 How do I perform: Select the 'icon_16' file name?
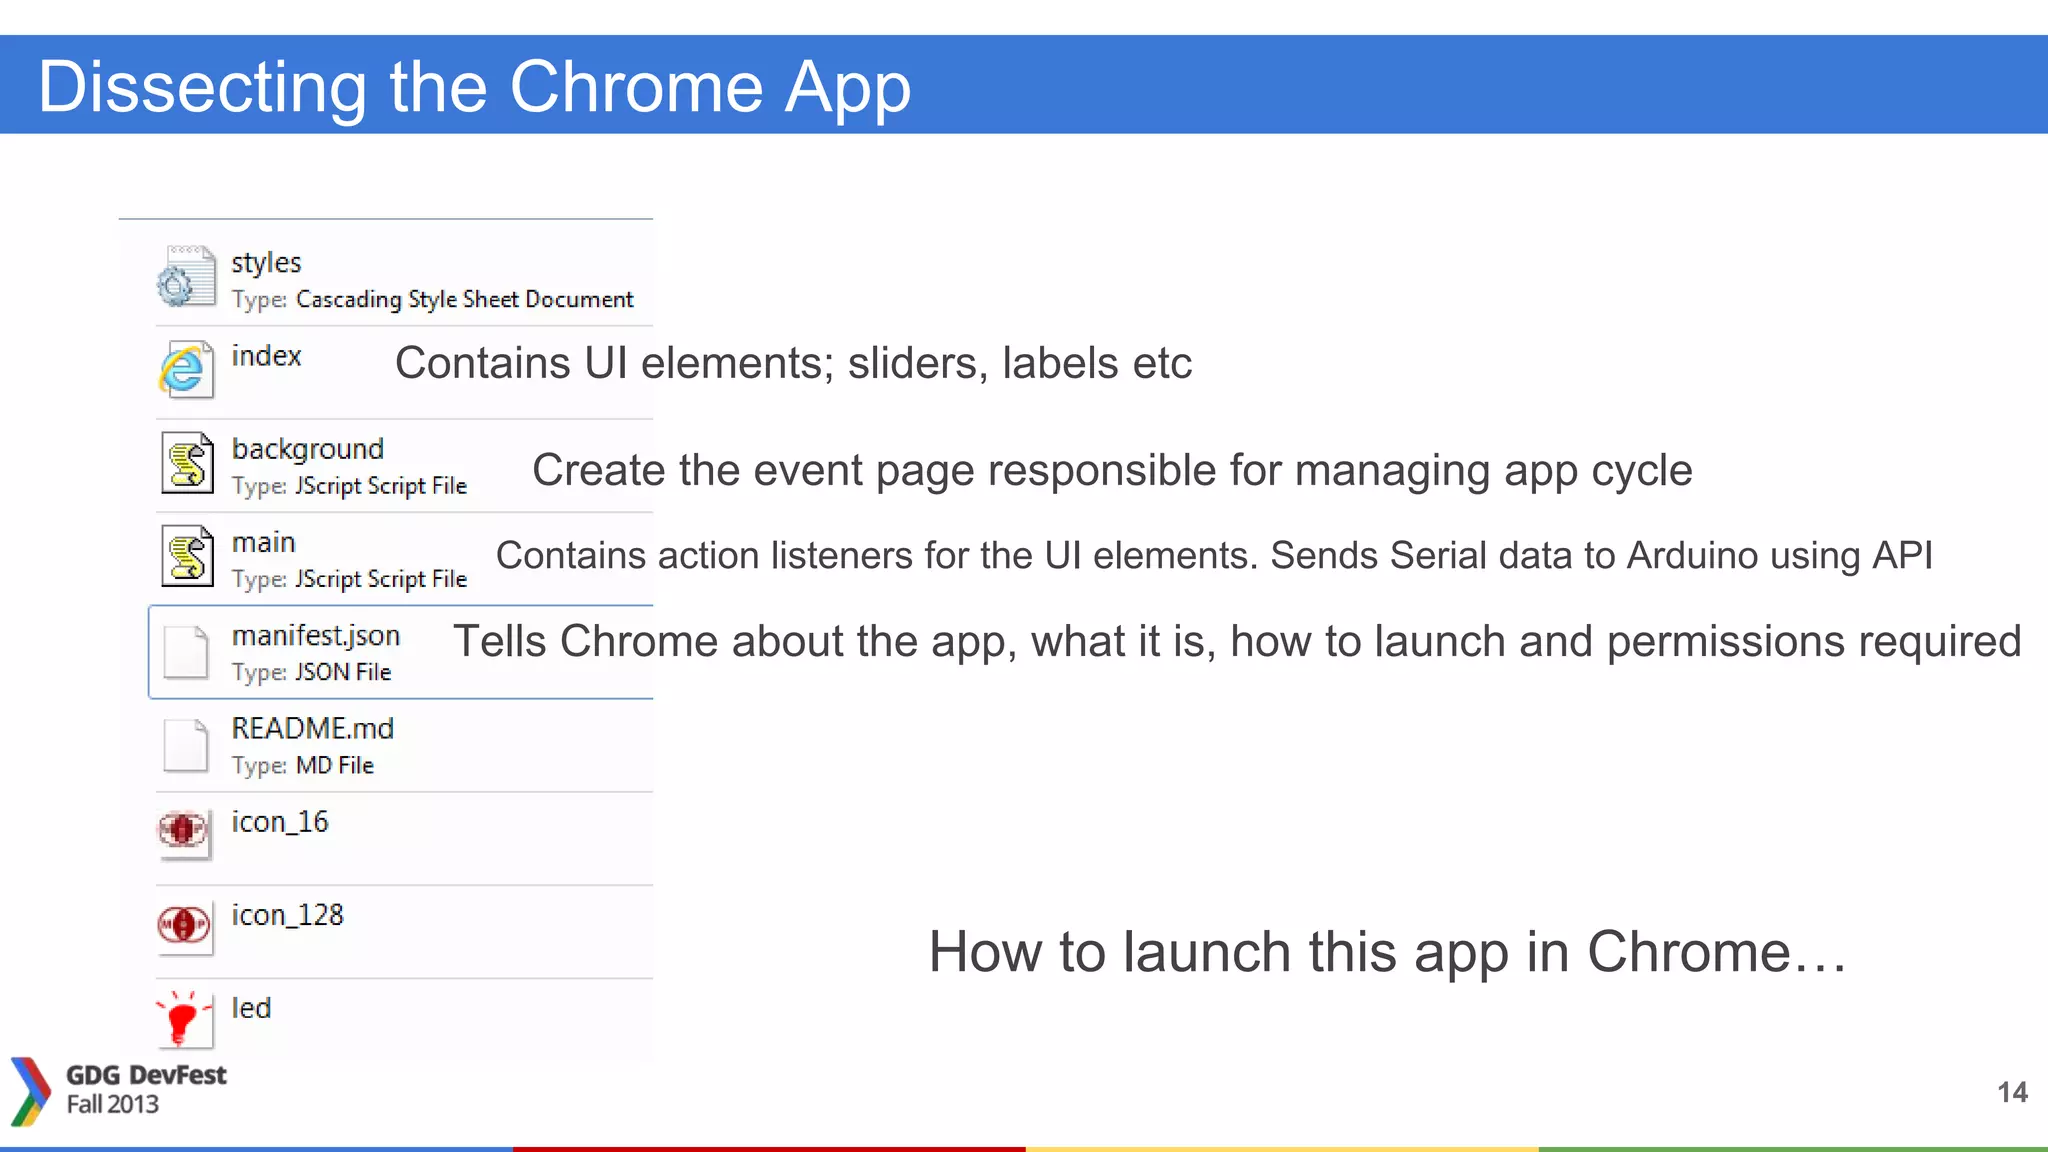click(x=280, y=822)
